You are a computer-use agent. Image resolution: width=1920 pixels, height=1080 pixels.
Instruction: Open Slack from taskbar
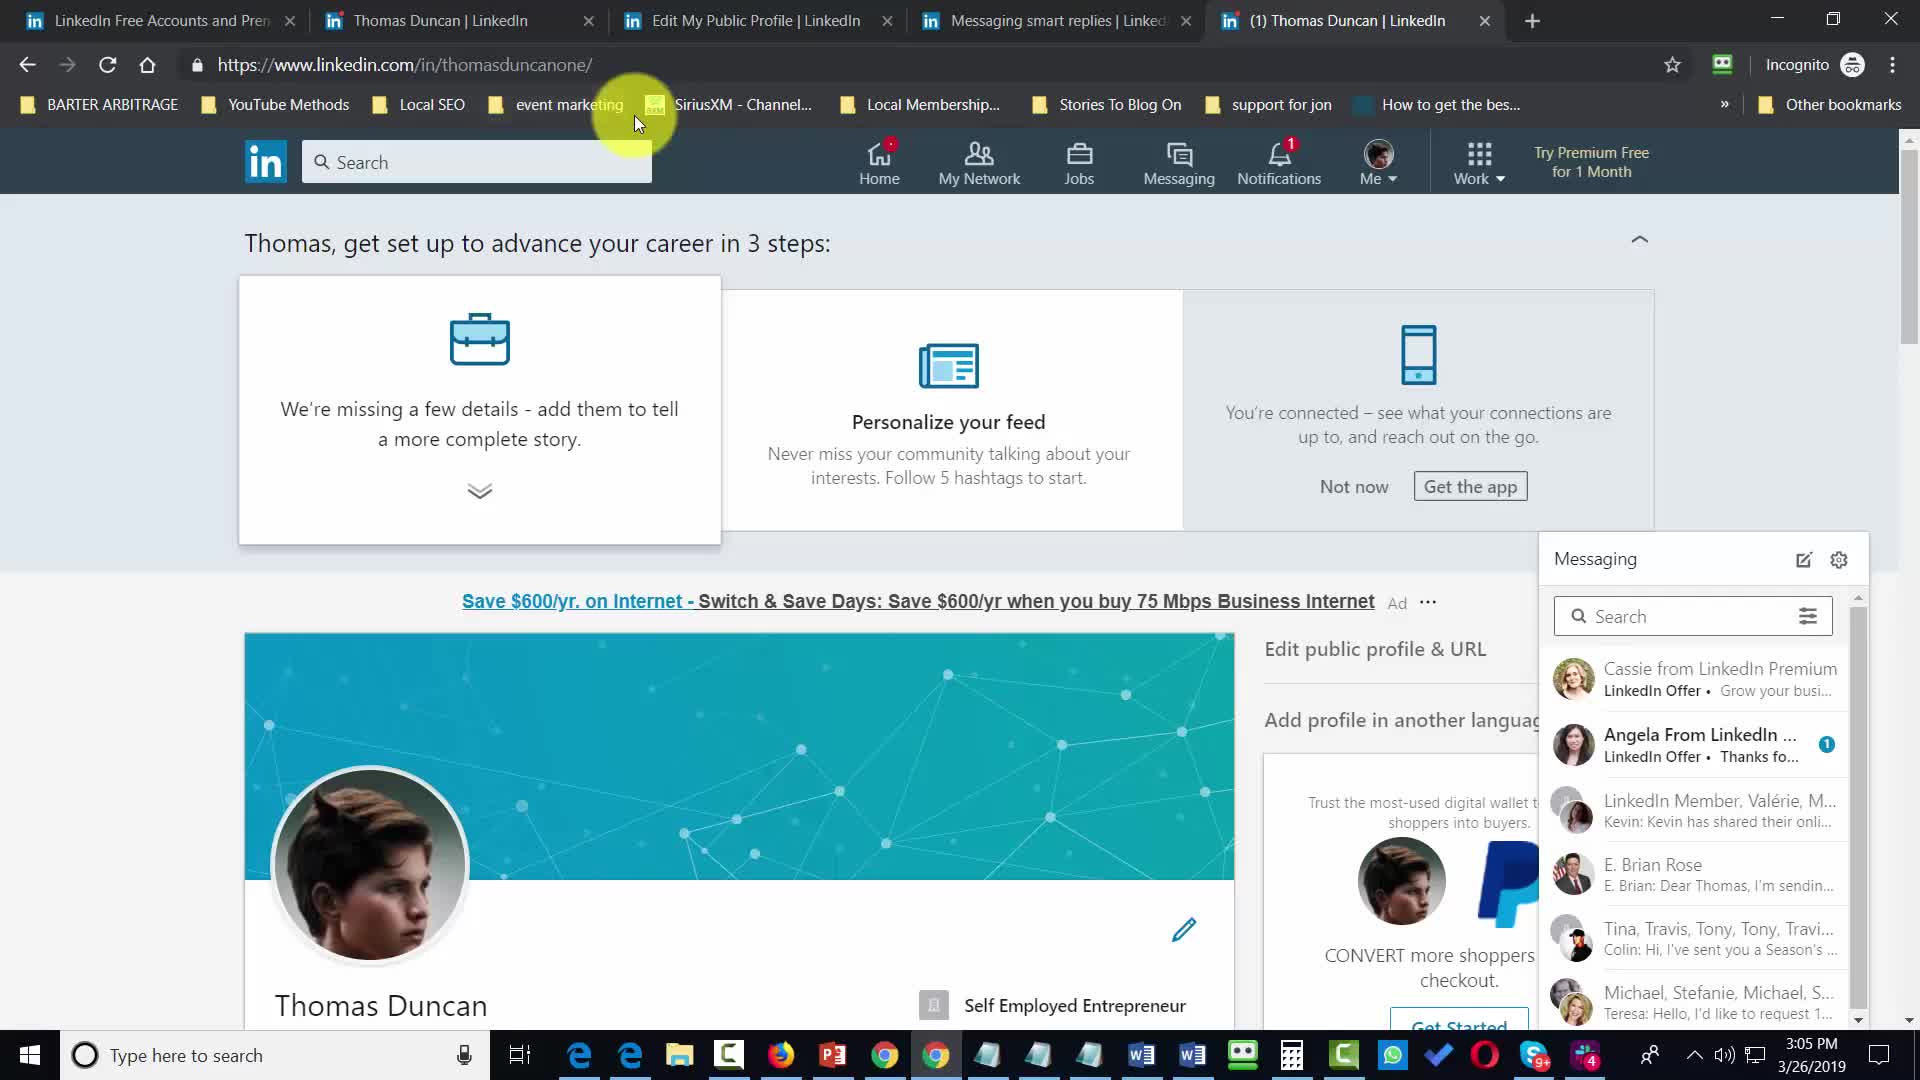coord(1586,1055)
